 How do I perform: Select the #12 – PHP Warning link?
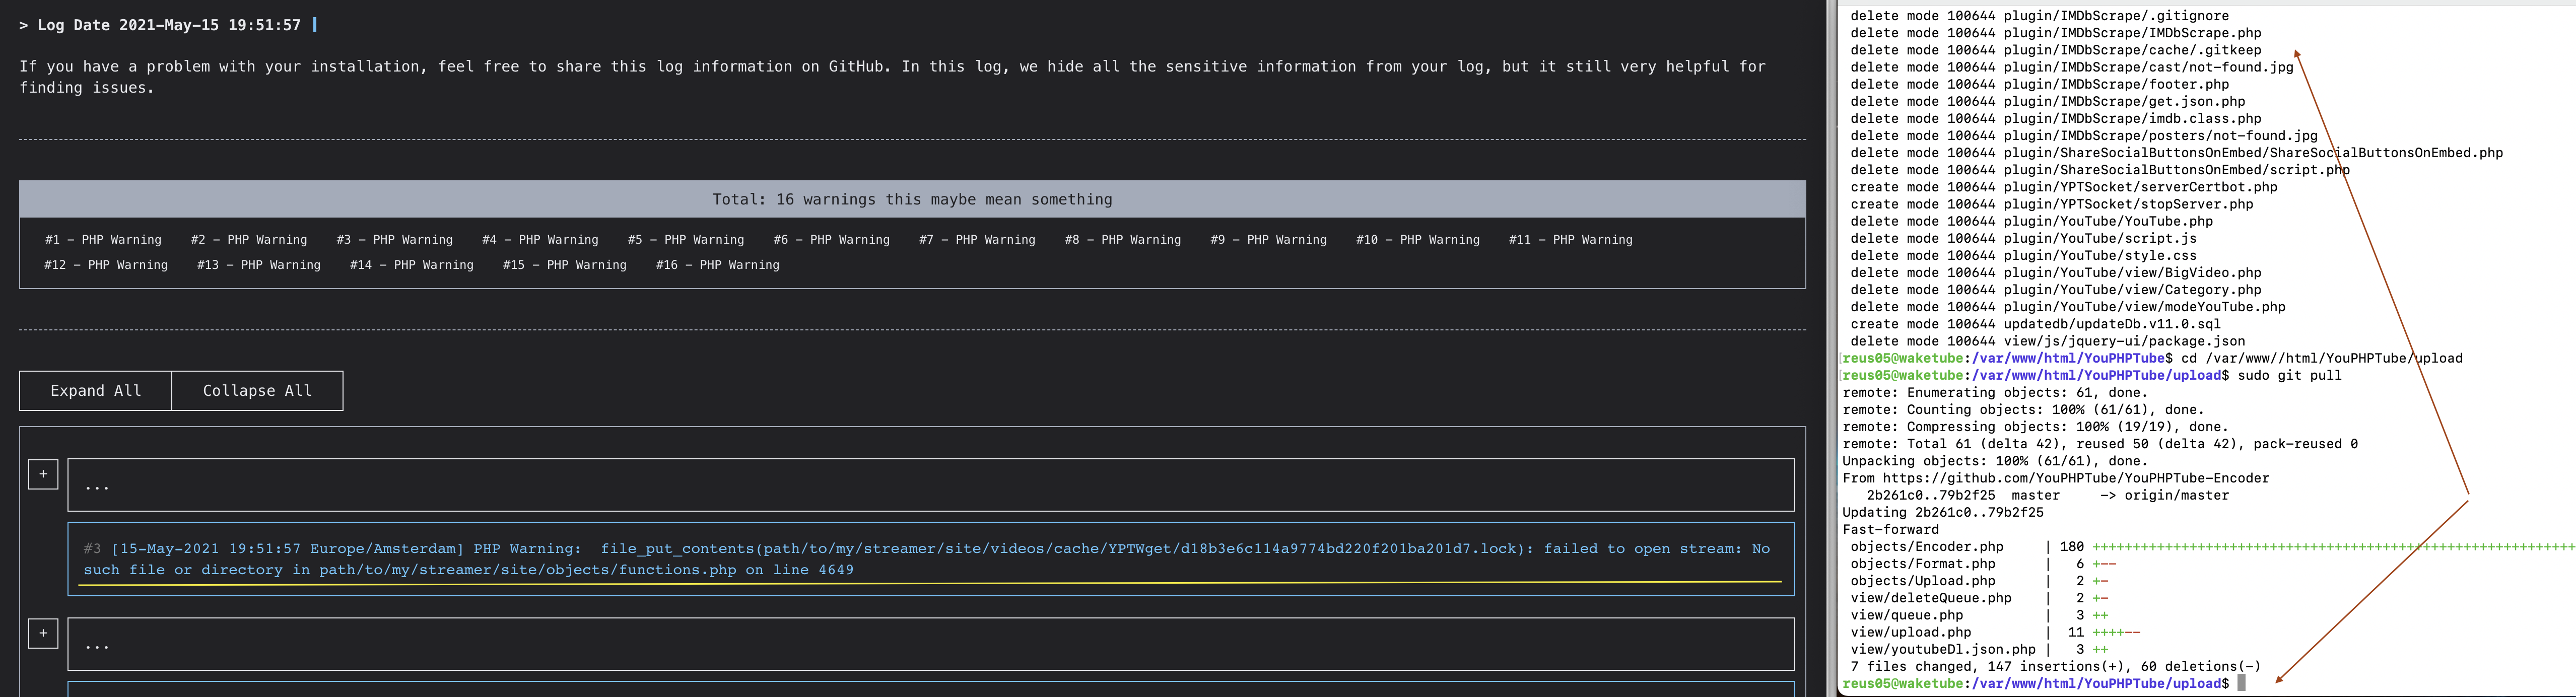(106, 265)
